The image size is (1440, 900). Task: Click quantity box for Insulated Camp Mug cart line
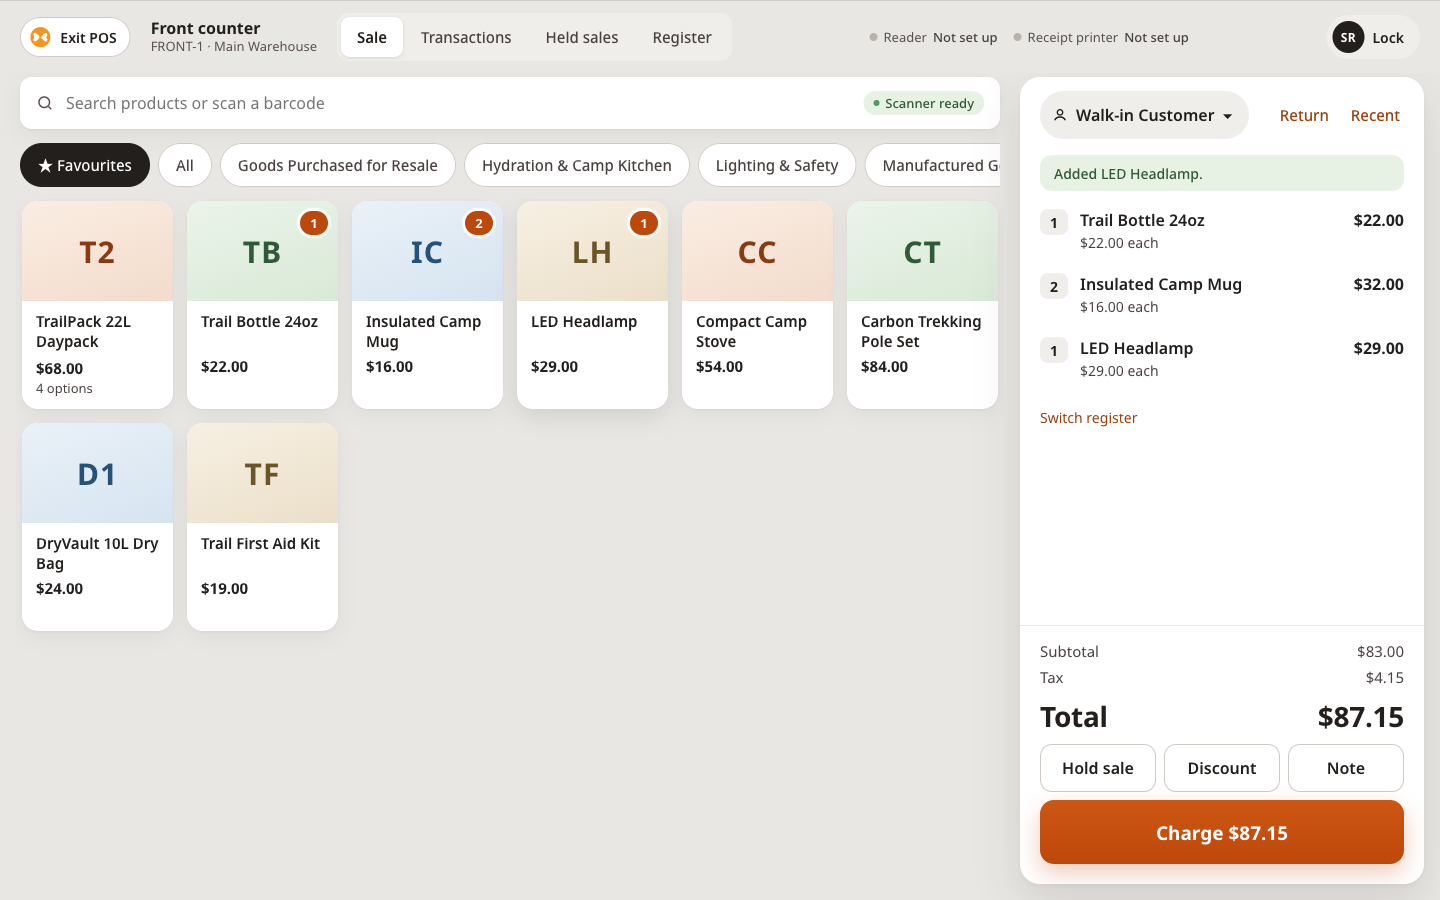pyautogui.click(x=1054, y=286)
